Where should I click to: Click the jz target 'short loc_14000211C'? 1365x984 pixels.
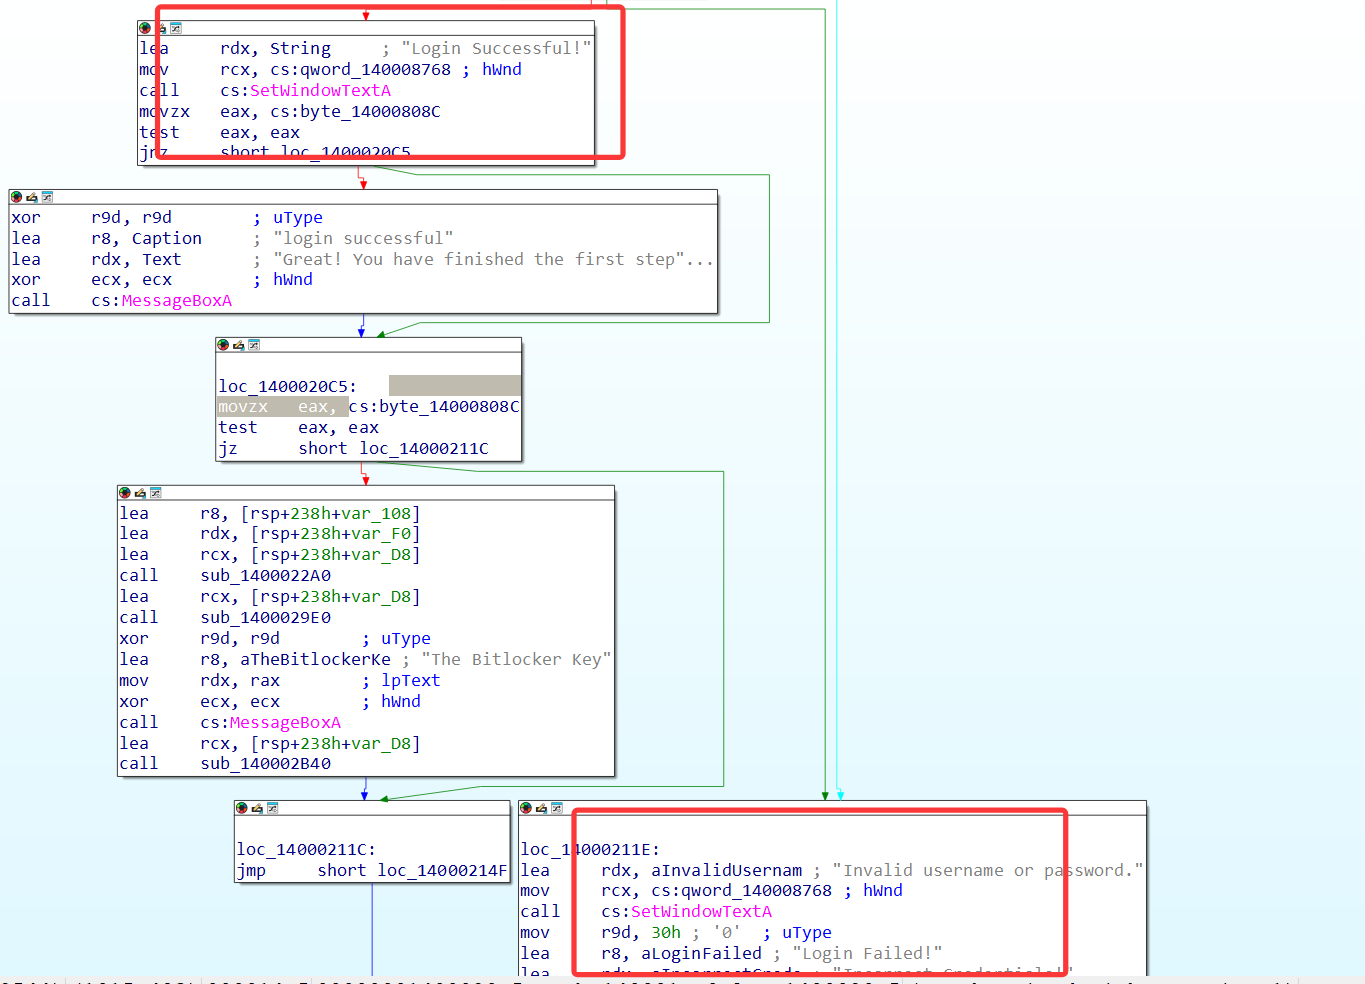coord(394,449)
